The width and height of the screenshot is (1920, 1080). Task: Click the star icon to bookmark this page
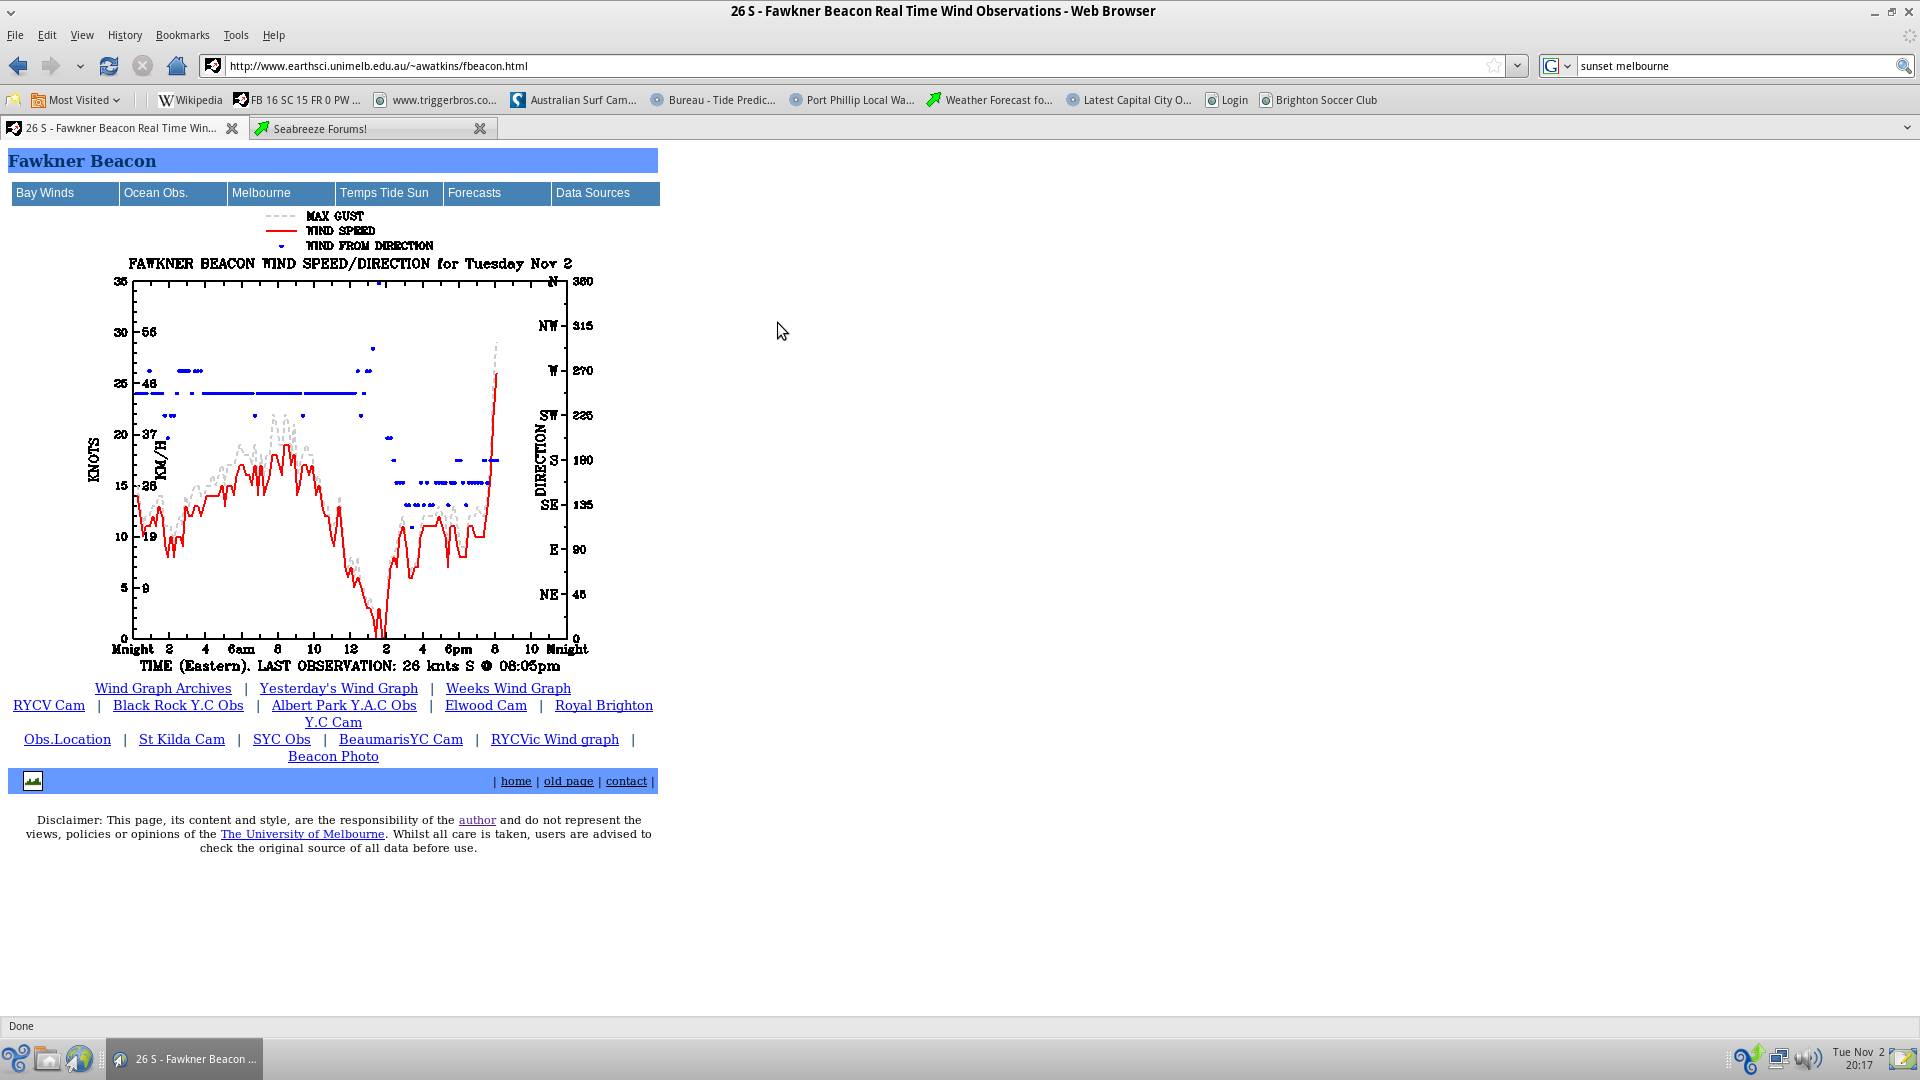coord(1493,66)
